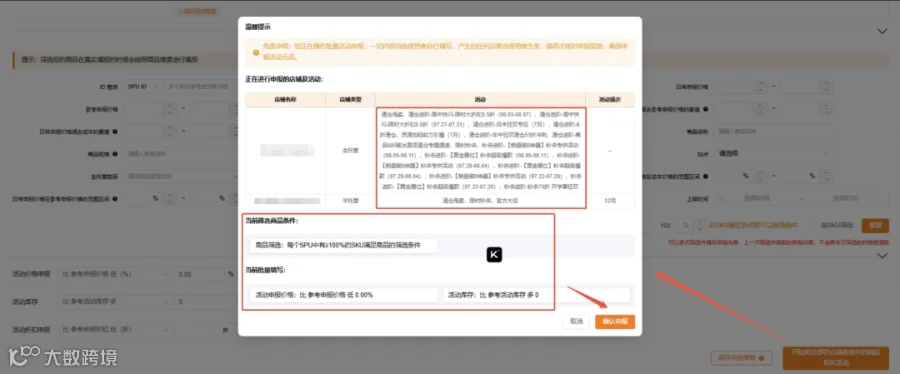900x374 pixels.
Task: Open 活动库存 dropdown 比参考活动库存多
Action: (x=115, y=302)
